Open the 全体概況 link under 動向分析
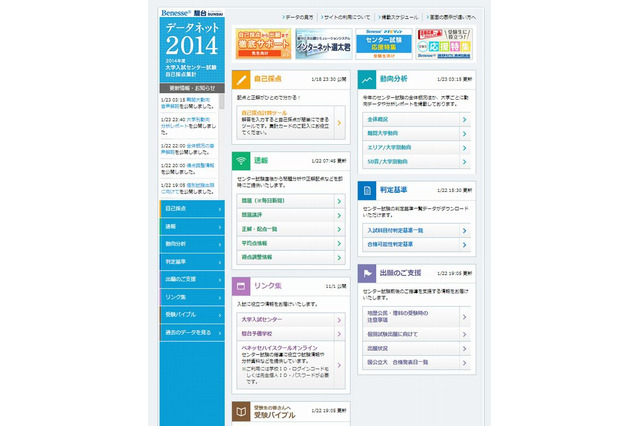Screen dimensions: 640x426 [378, 120]
